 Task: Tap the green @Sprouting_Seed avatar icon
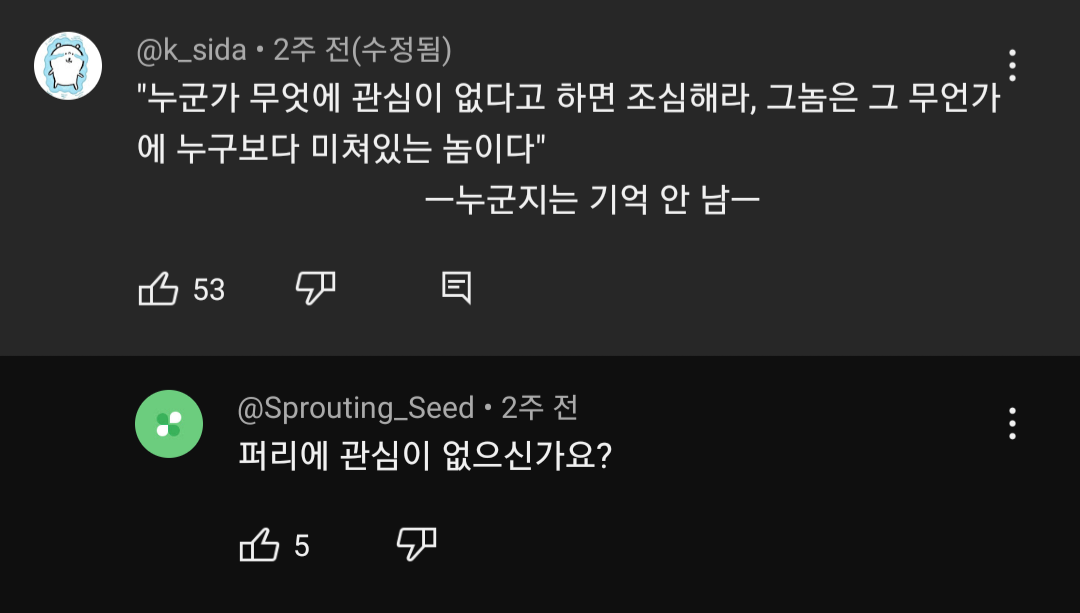(169, 424)
